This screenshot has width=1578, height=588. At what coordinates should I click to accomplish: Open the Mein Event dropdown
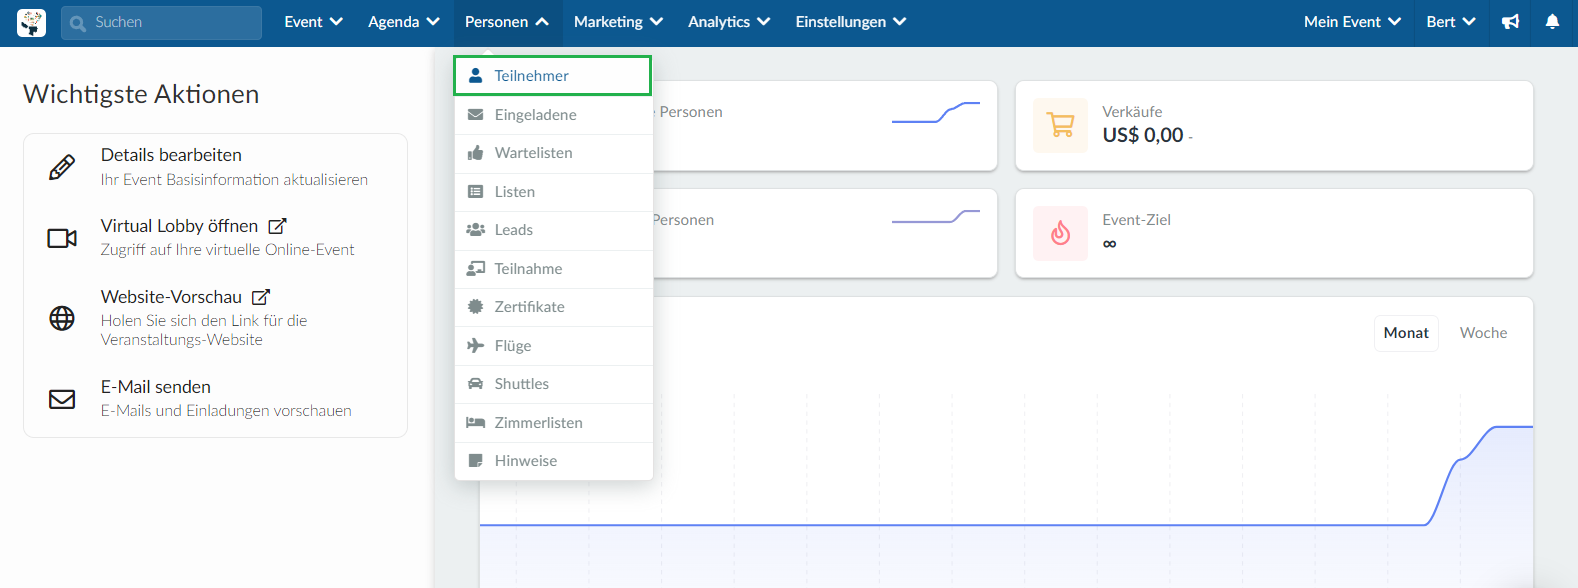point(1352,22)
